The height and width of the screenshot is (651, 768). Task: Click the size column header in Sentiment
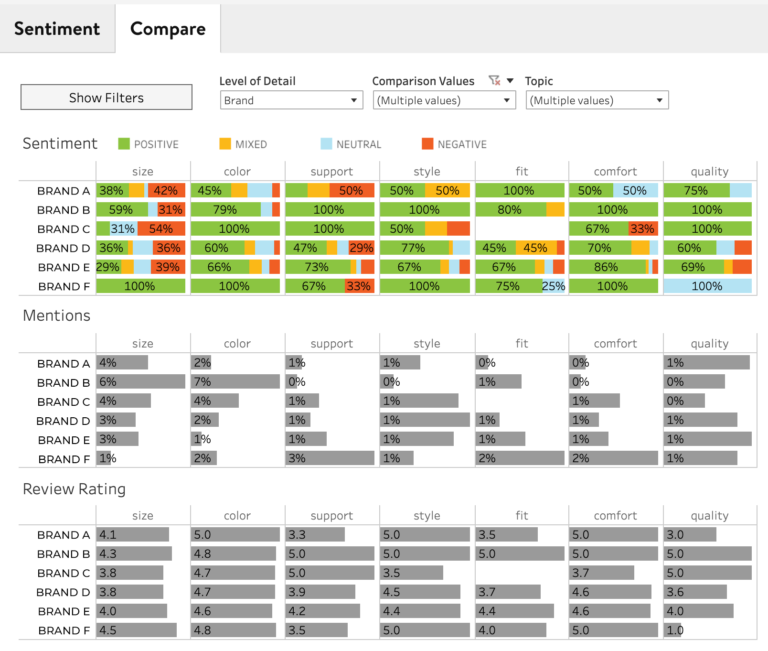142,171
